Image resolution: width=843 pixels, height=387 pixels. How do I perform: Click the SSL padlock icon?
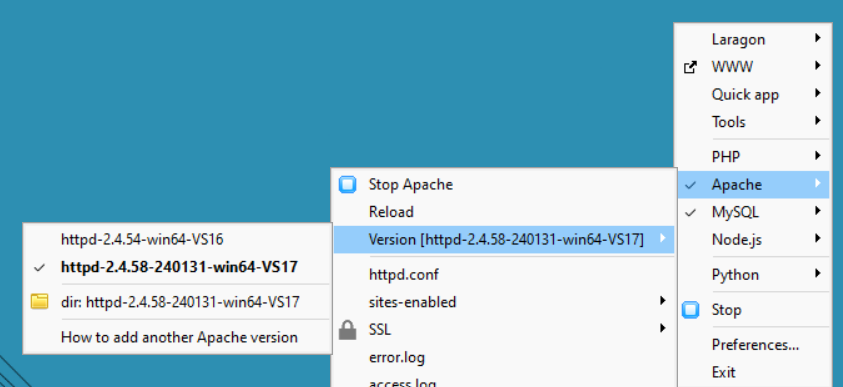point(347,329)
